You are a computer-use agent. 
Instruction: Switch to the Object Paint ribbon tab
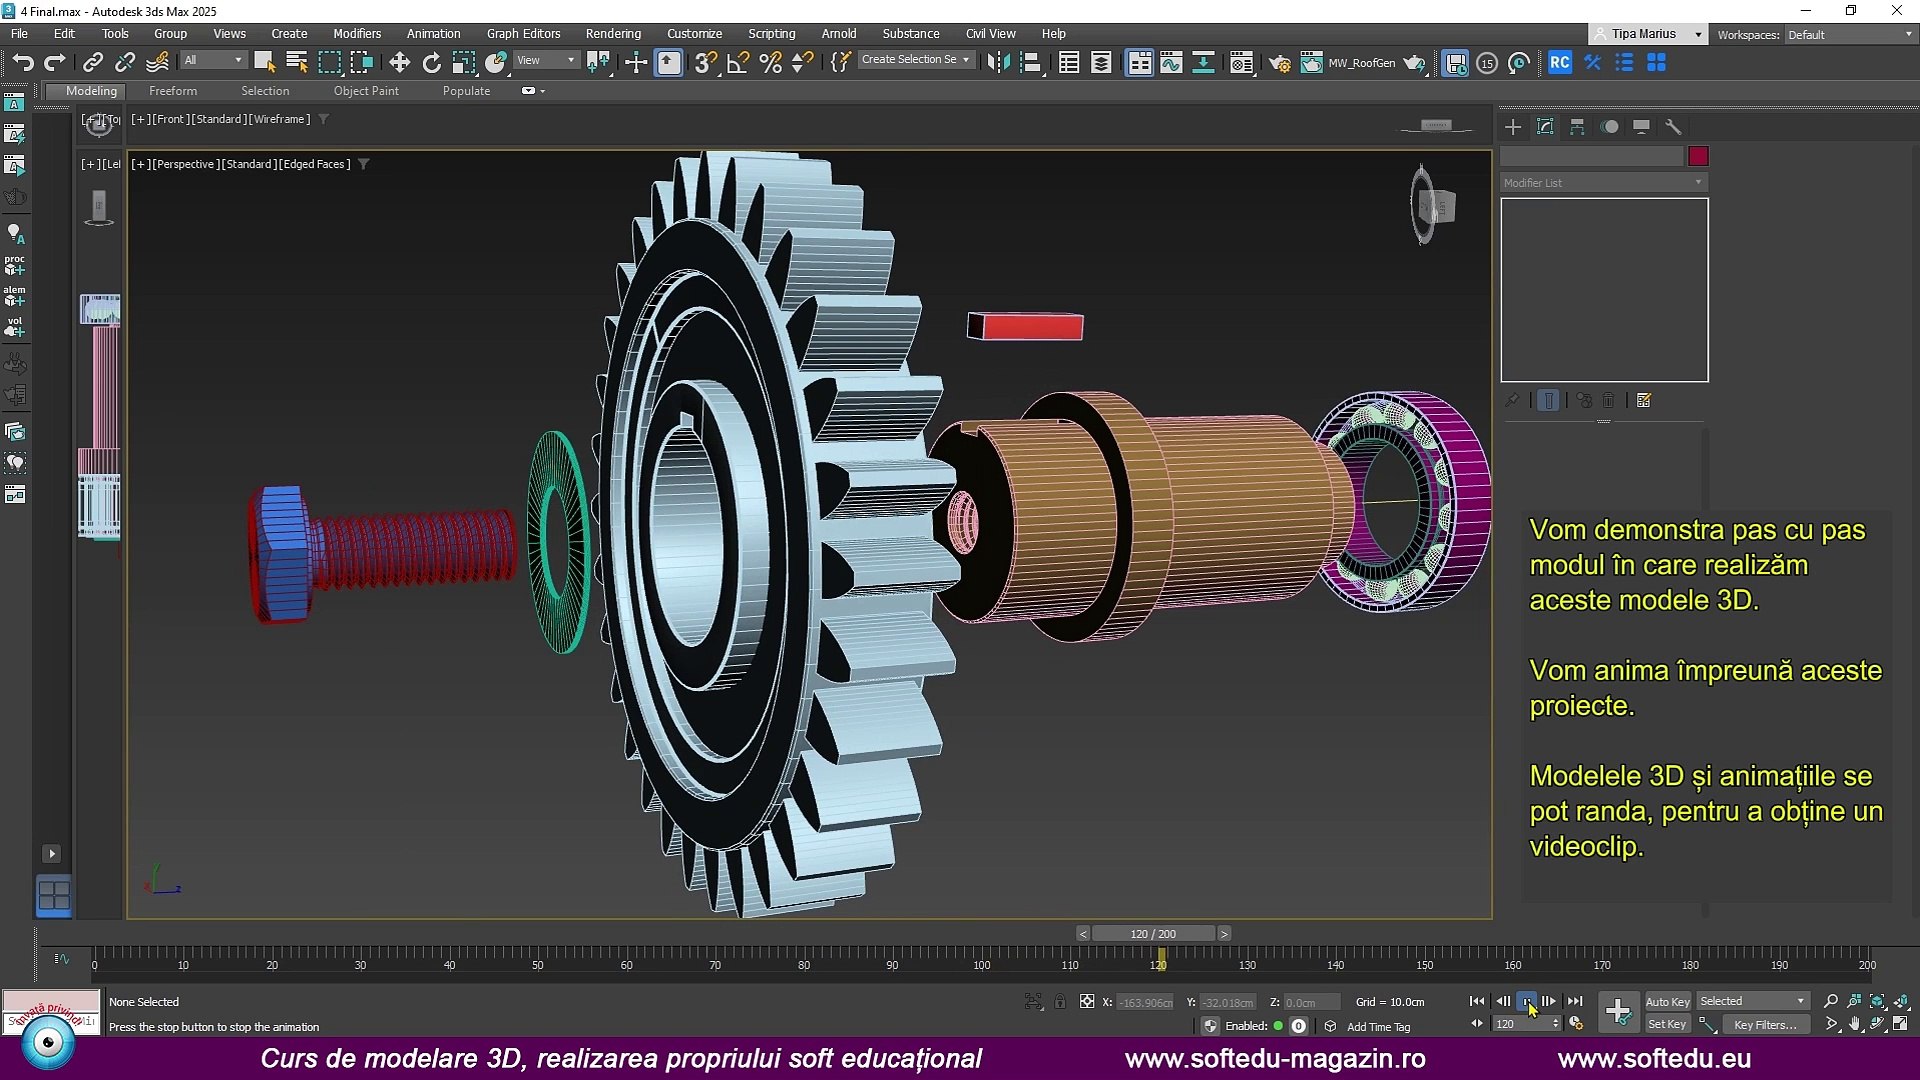(x=366, y=91)
